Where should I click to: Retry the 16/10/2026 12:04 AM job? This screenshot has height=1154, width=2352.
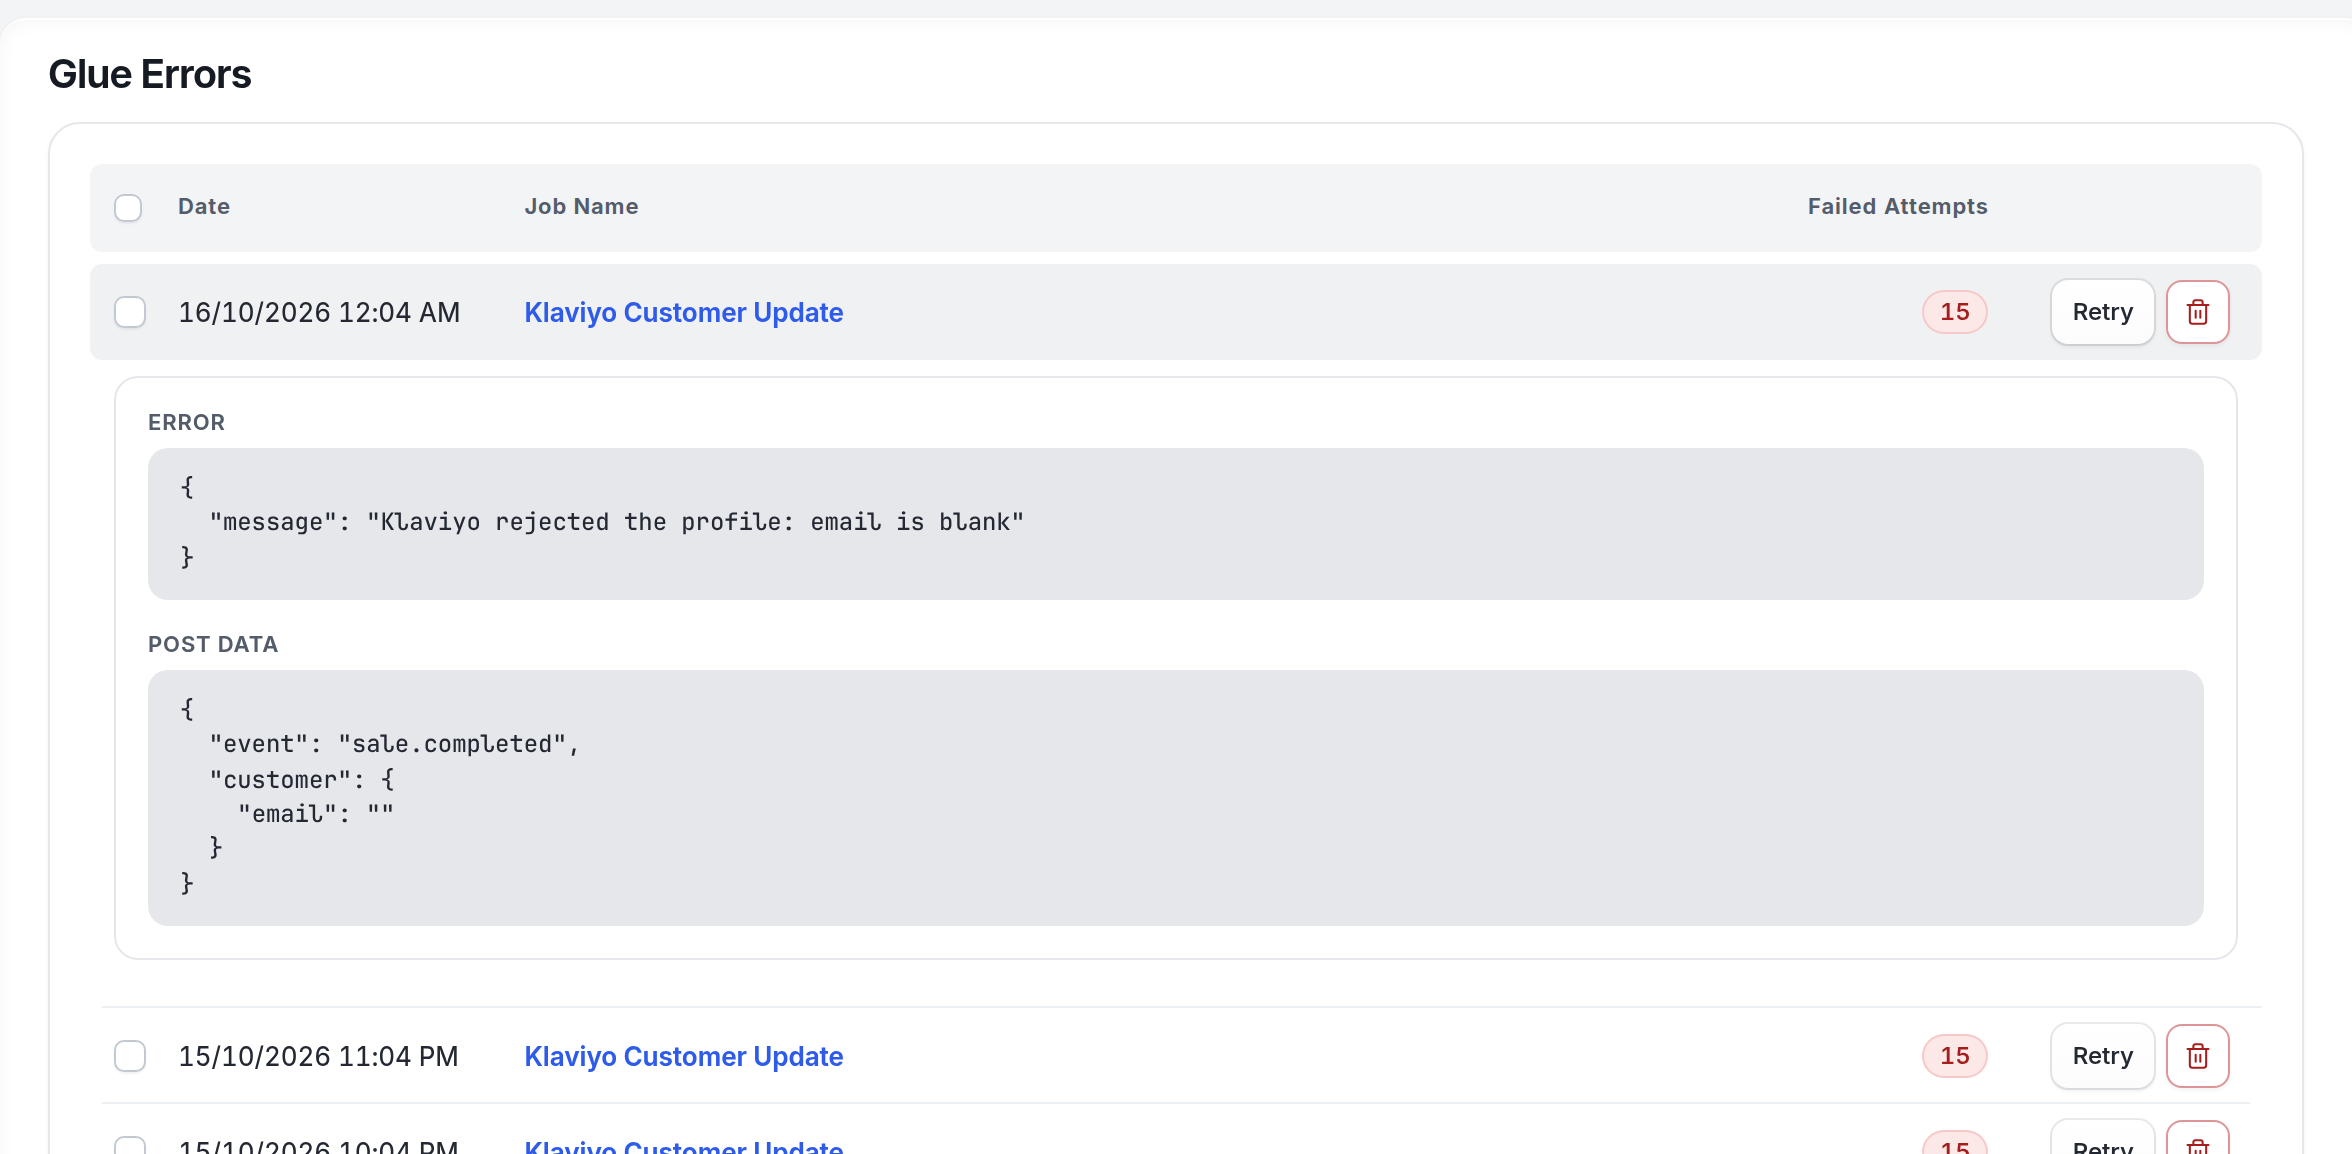coord(2102,312)
